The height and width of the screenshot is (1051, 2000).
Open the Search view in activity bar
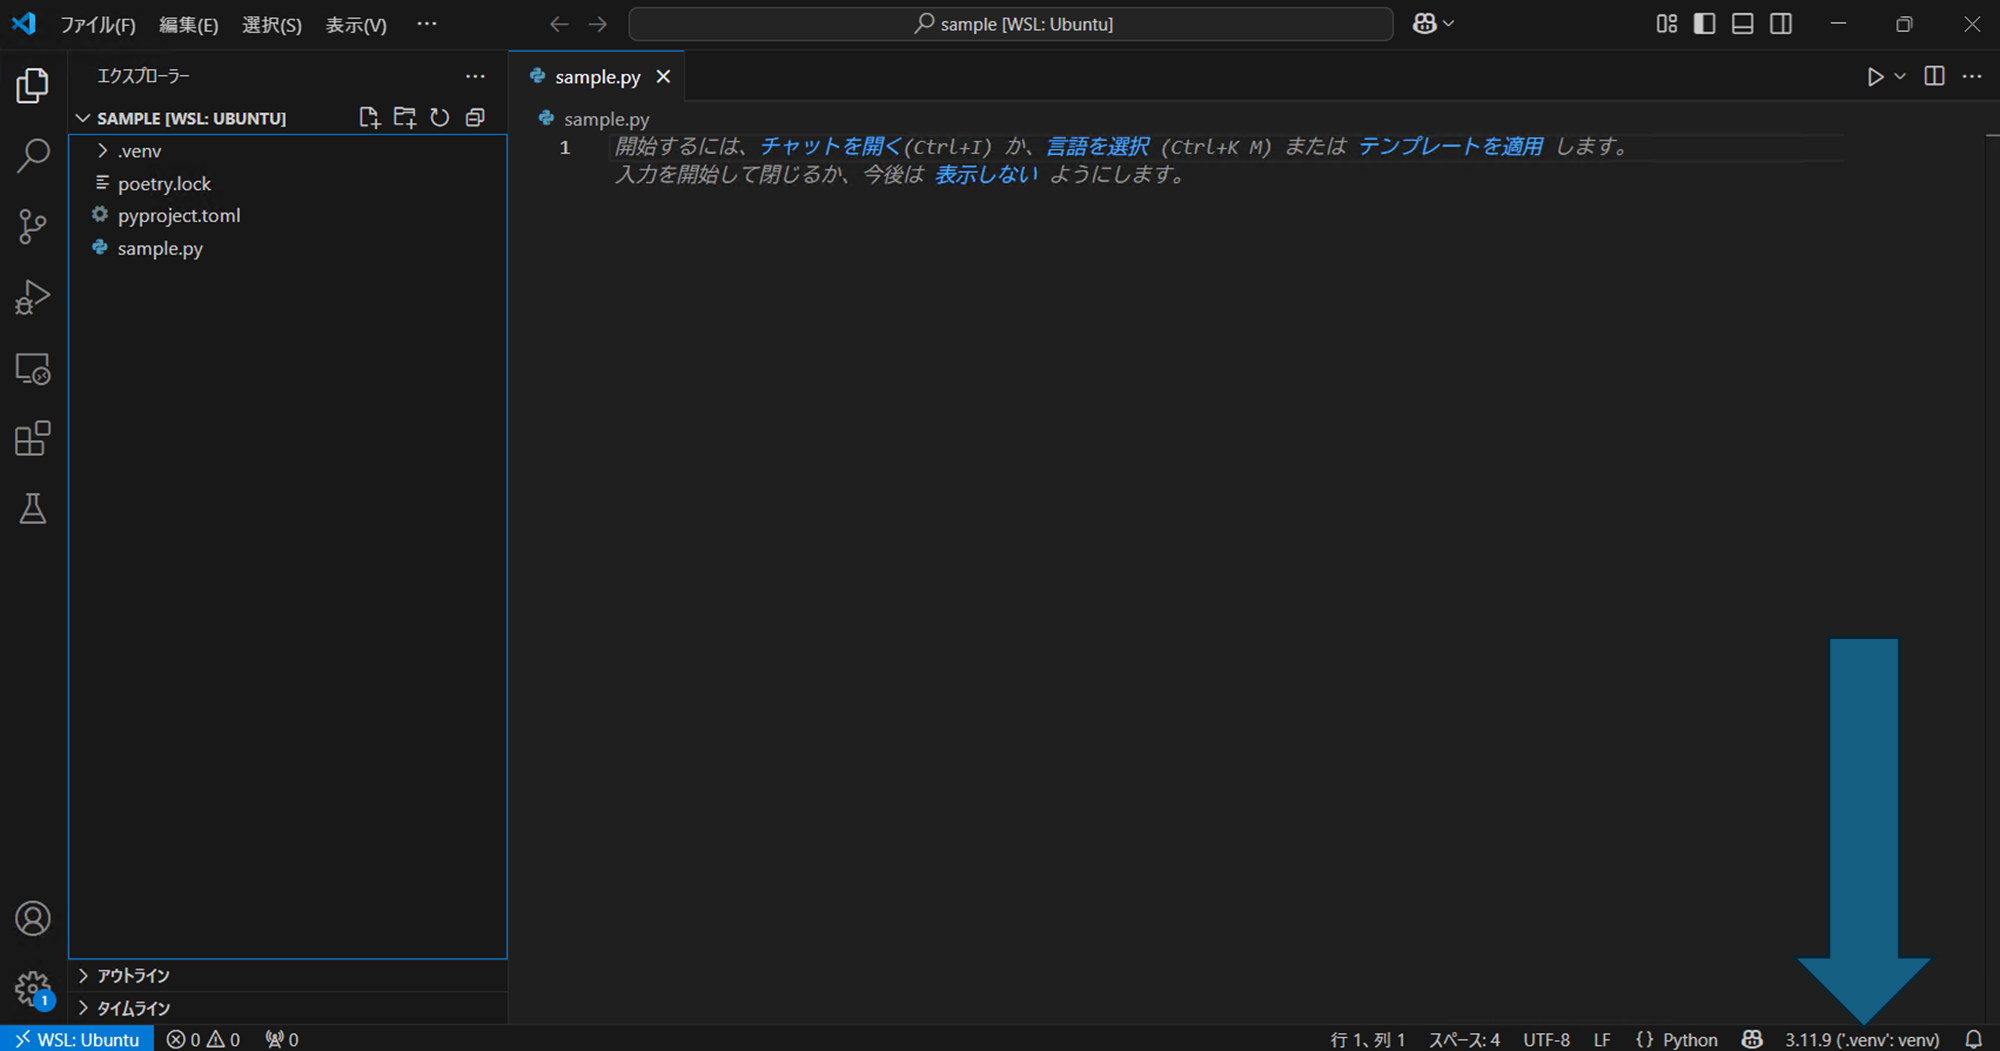[x=33, y=156]
